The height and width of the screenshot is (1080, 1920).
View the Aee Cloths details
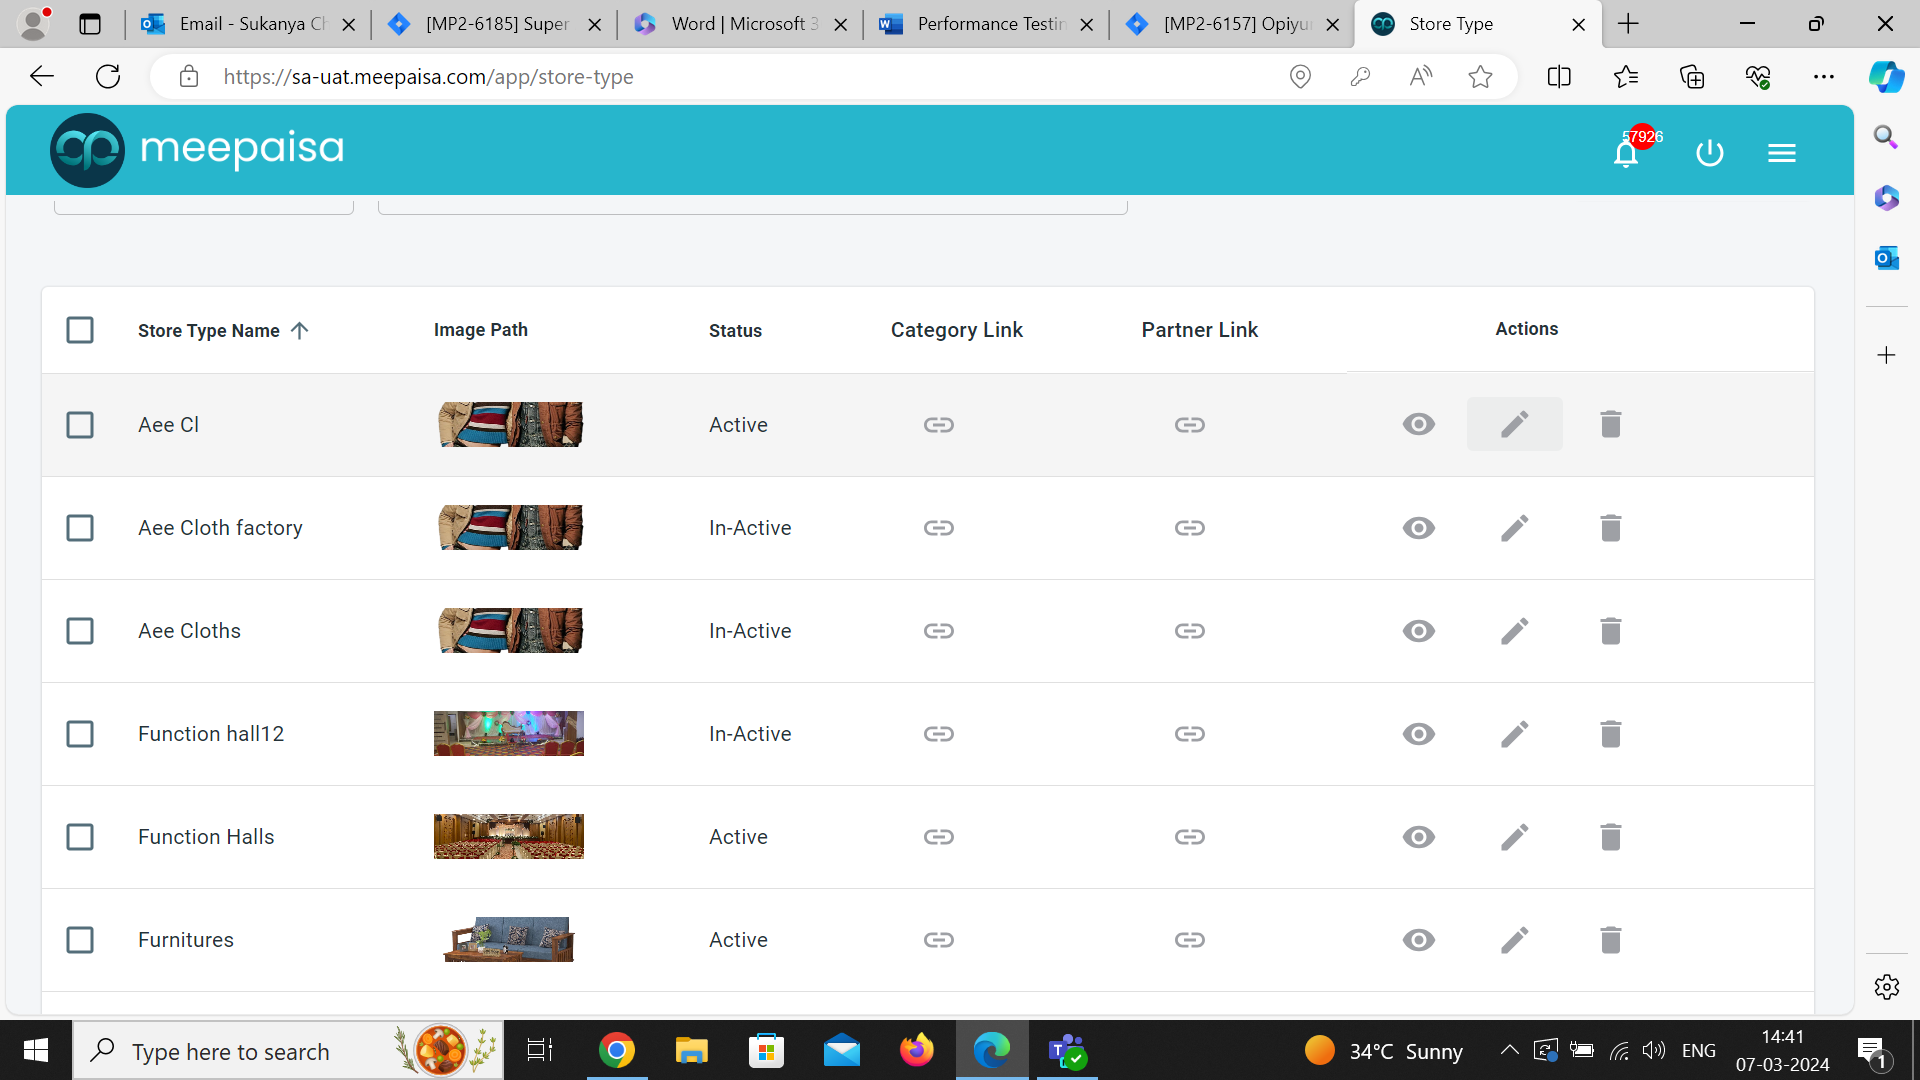[x=1419, y=631]
